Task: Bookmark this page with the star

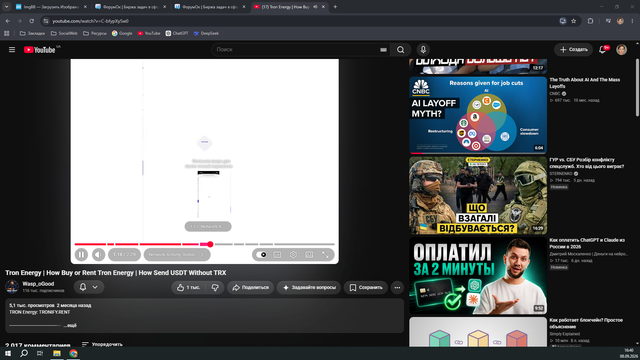Action: [x=573, y=21]
